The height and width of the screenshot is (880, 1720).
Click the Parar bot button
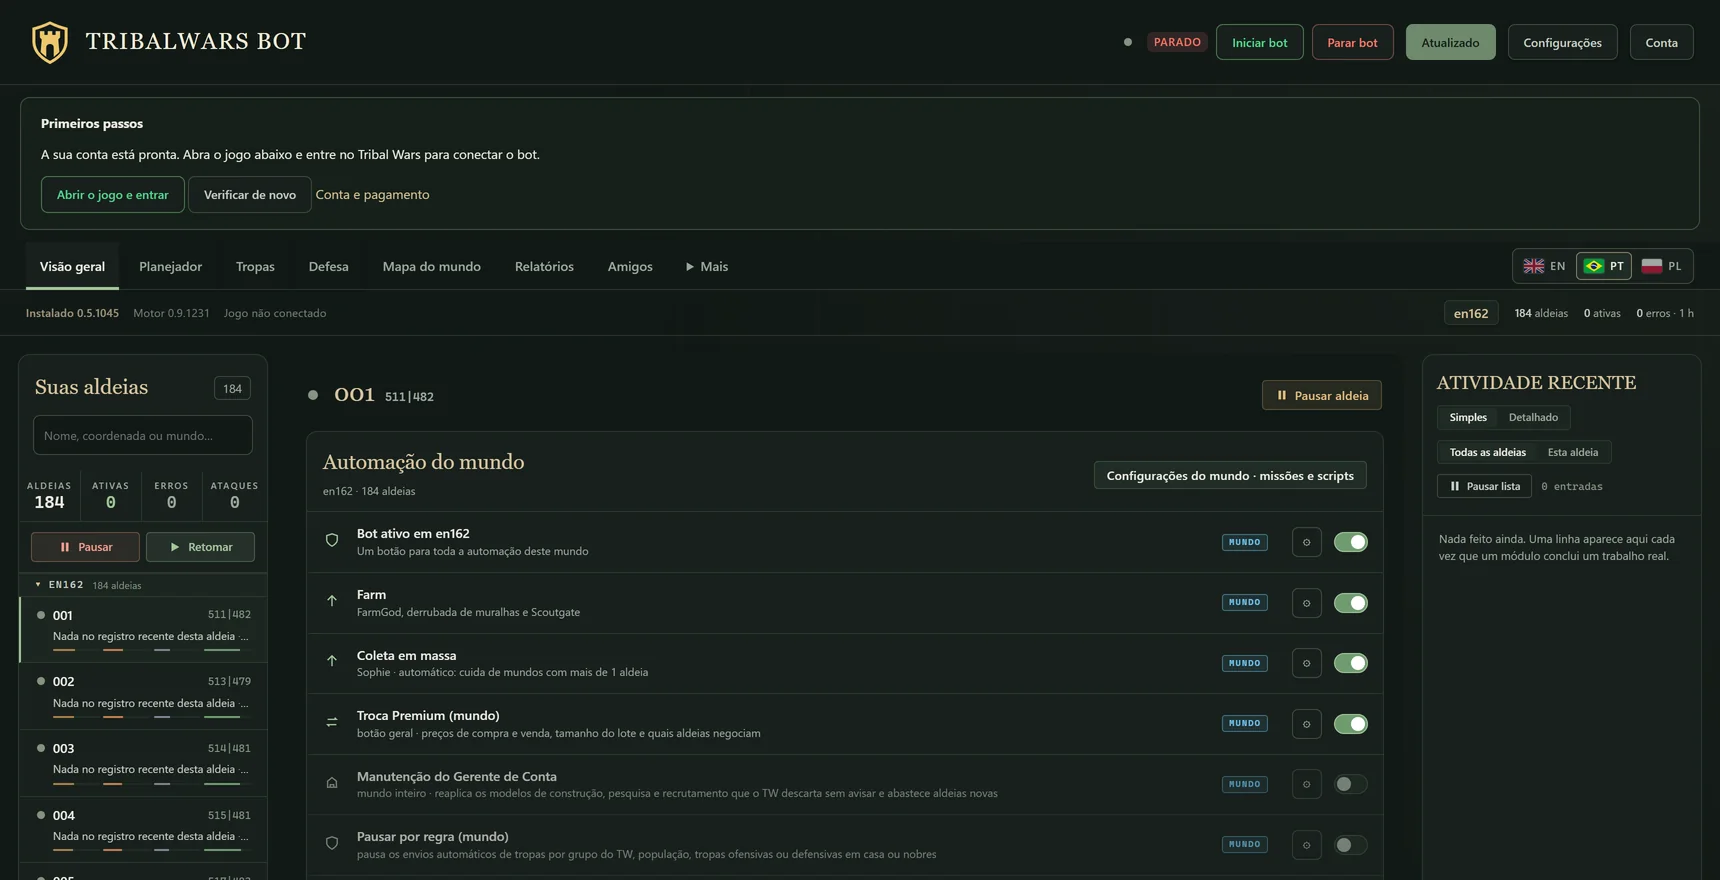point(1352,42)
